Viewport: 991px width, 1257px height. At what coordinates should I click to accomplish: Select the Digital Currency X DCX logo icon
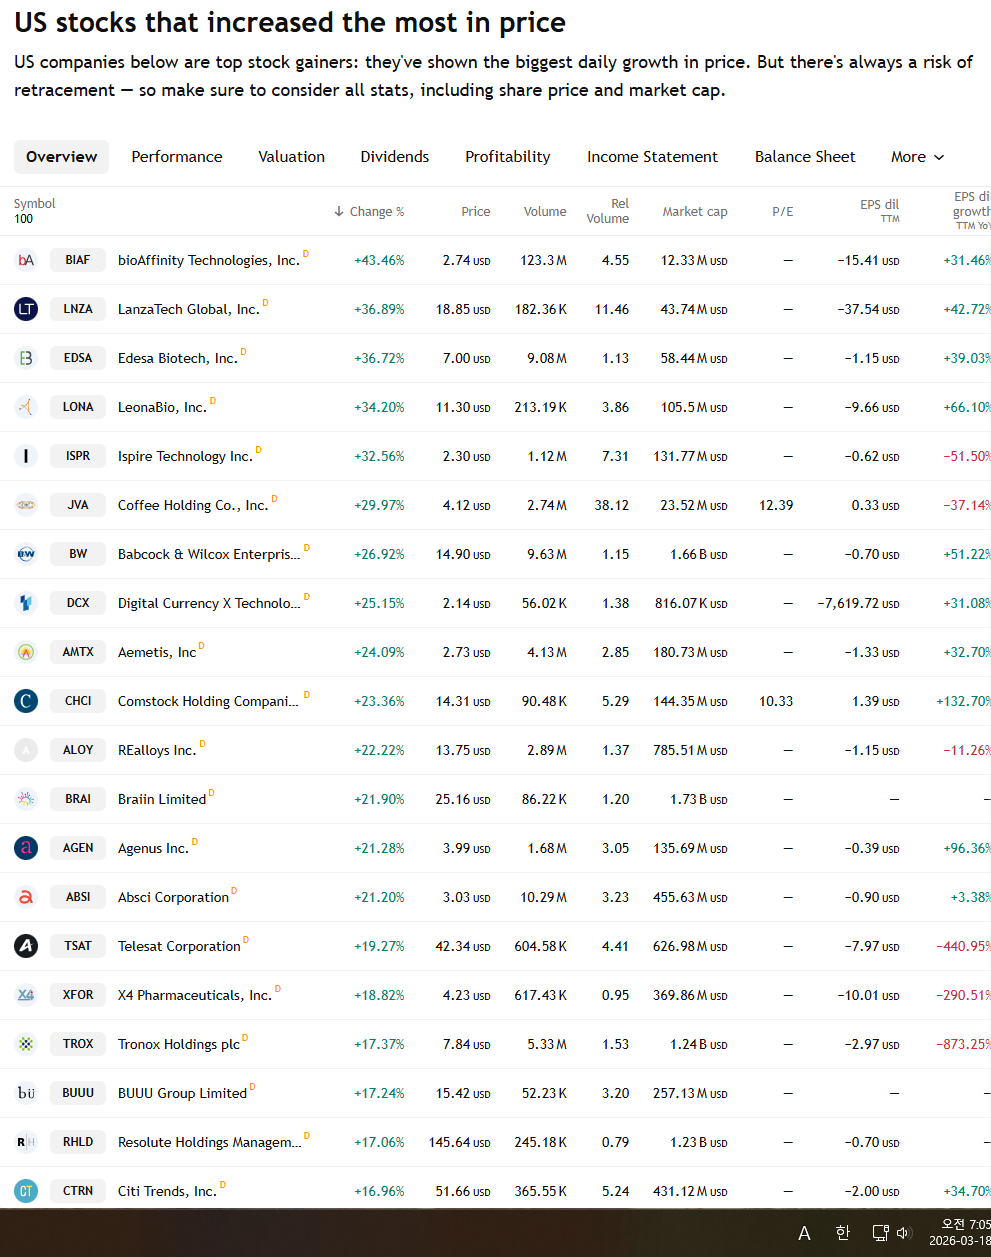[26, 603]
